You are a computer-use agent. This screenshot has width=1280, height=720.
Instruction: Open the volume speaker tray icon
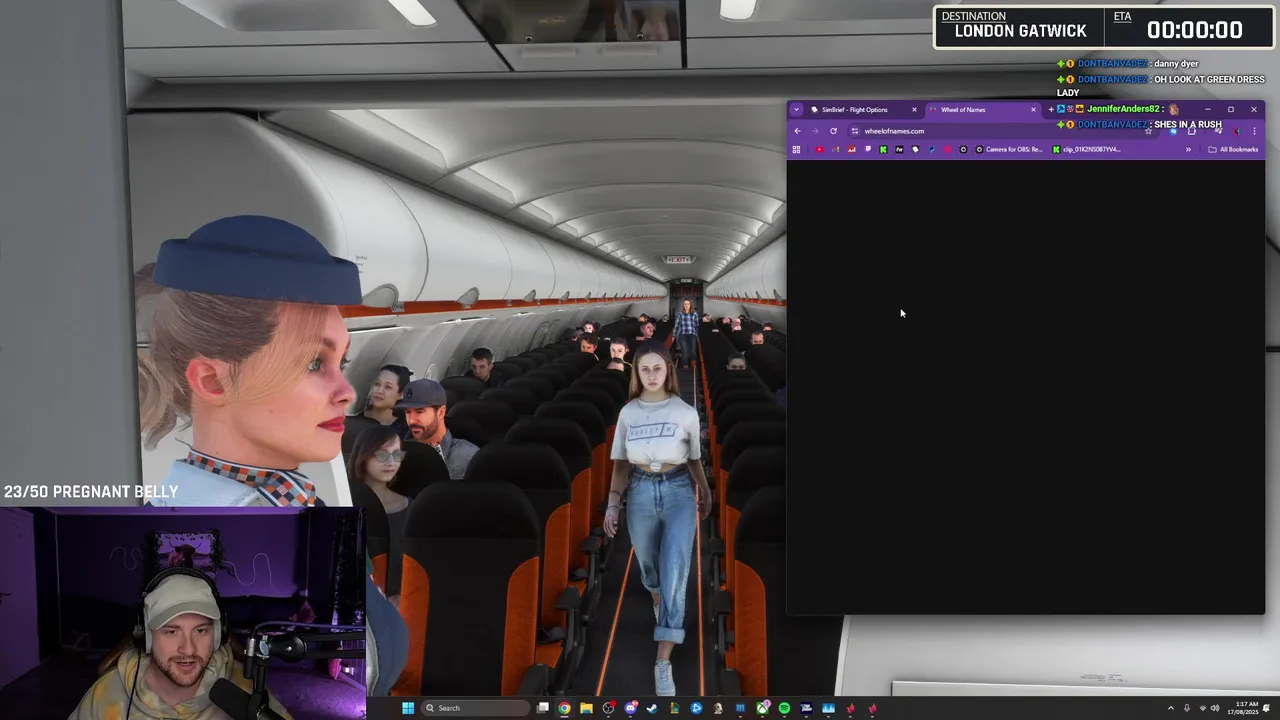(x=1215, y=708)
